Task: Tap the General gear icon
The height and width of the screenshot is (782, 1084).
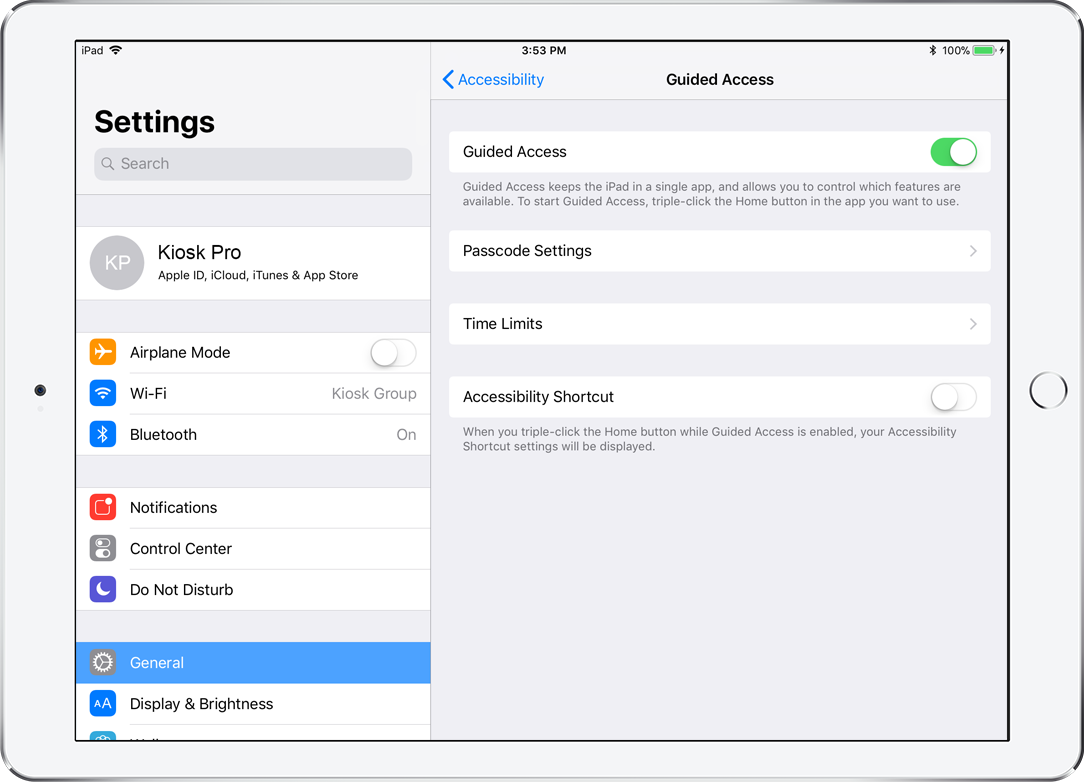Action: (103, 662)
